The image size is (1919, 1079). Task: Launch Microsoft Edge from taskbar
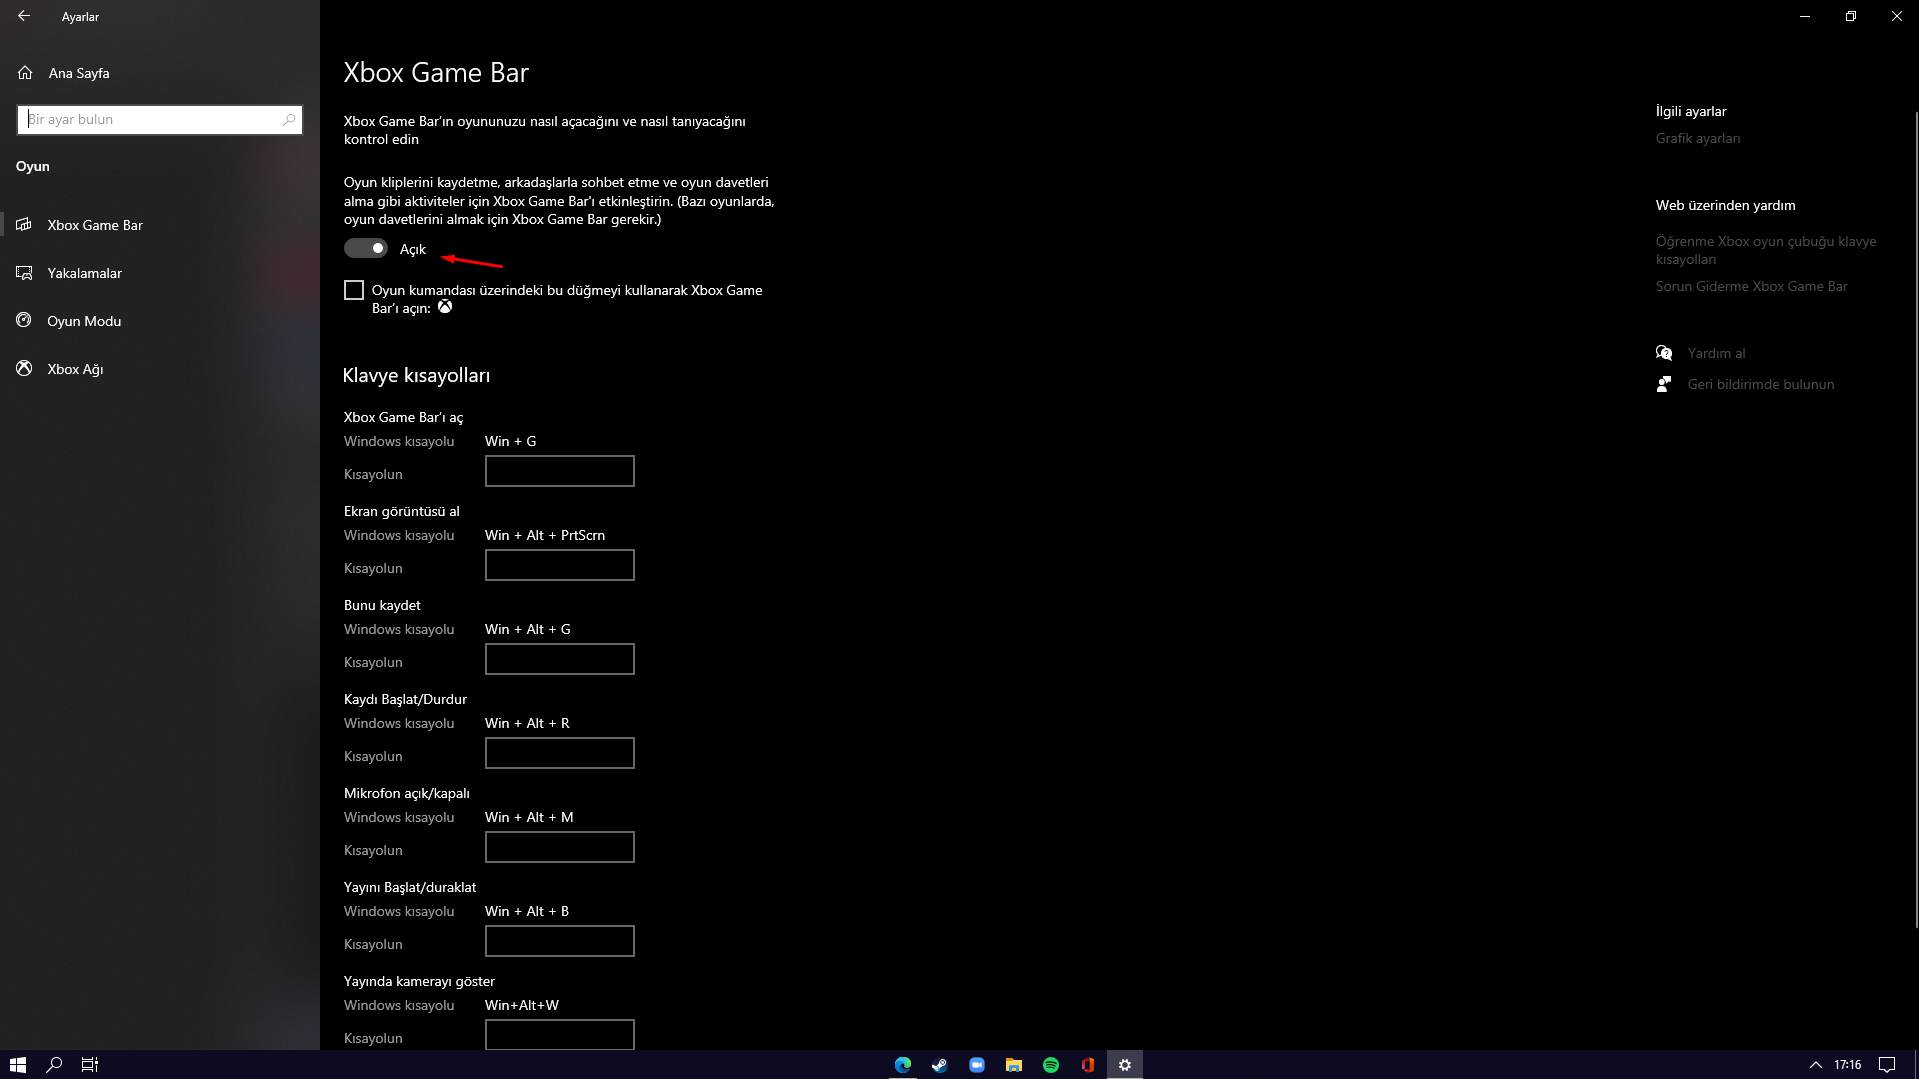(903, 1065)
